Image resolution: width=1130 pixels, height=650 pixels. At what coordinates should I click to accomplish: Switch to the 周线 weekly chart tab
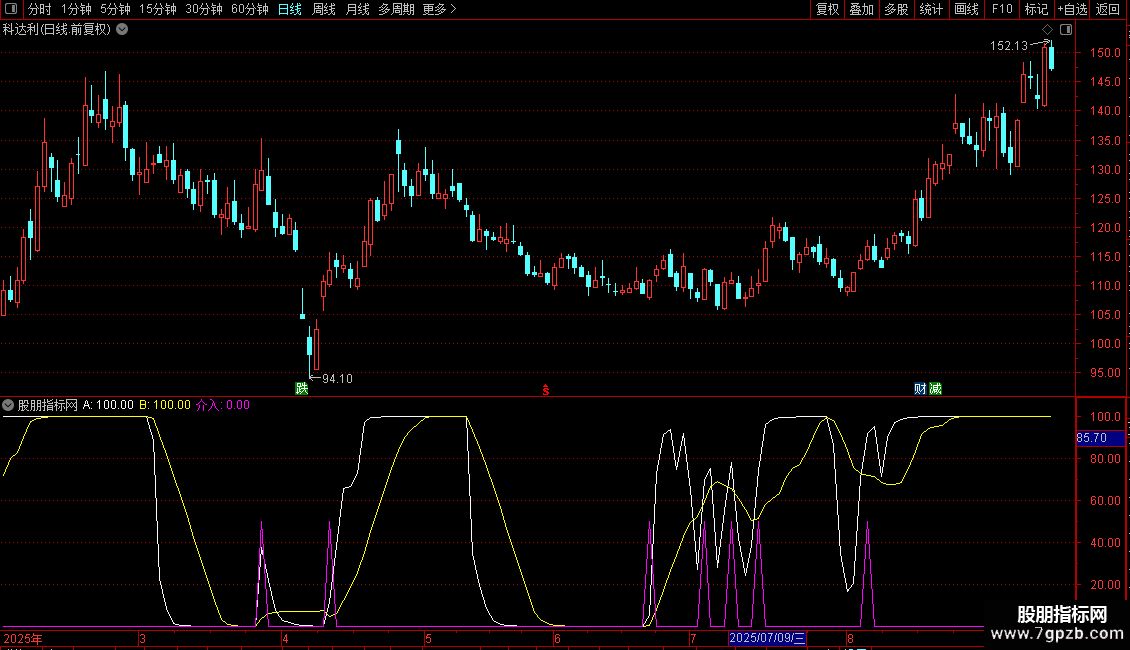[x=324, y=9]
